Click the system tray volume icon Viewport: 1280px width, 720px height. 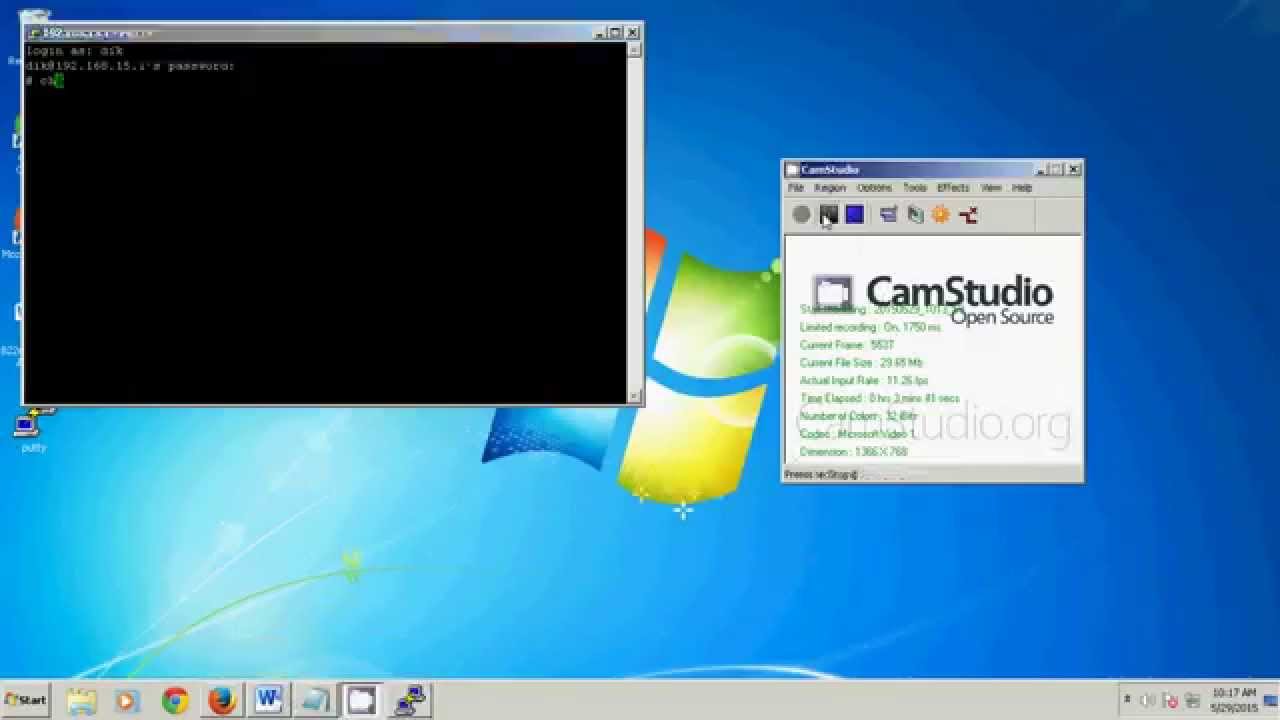click(1147, 700)
